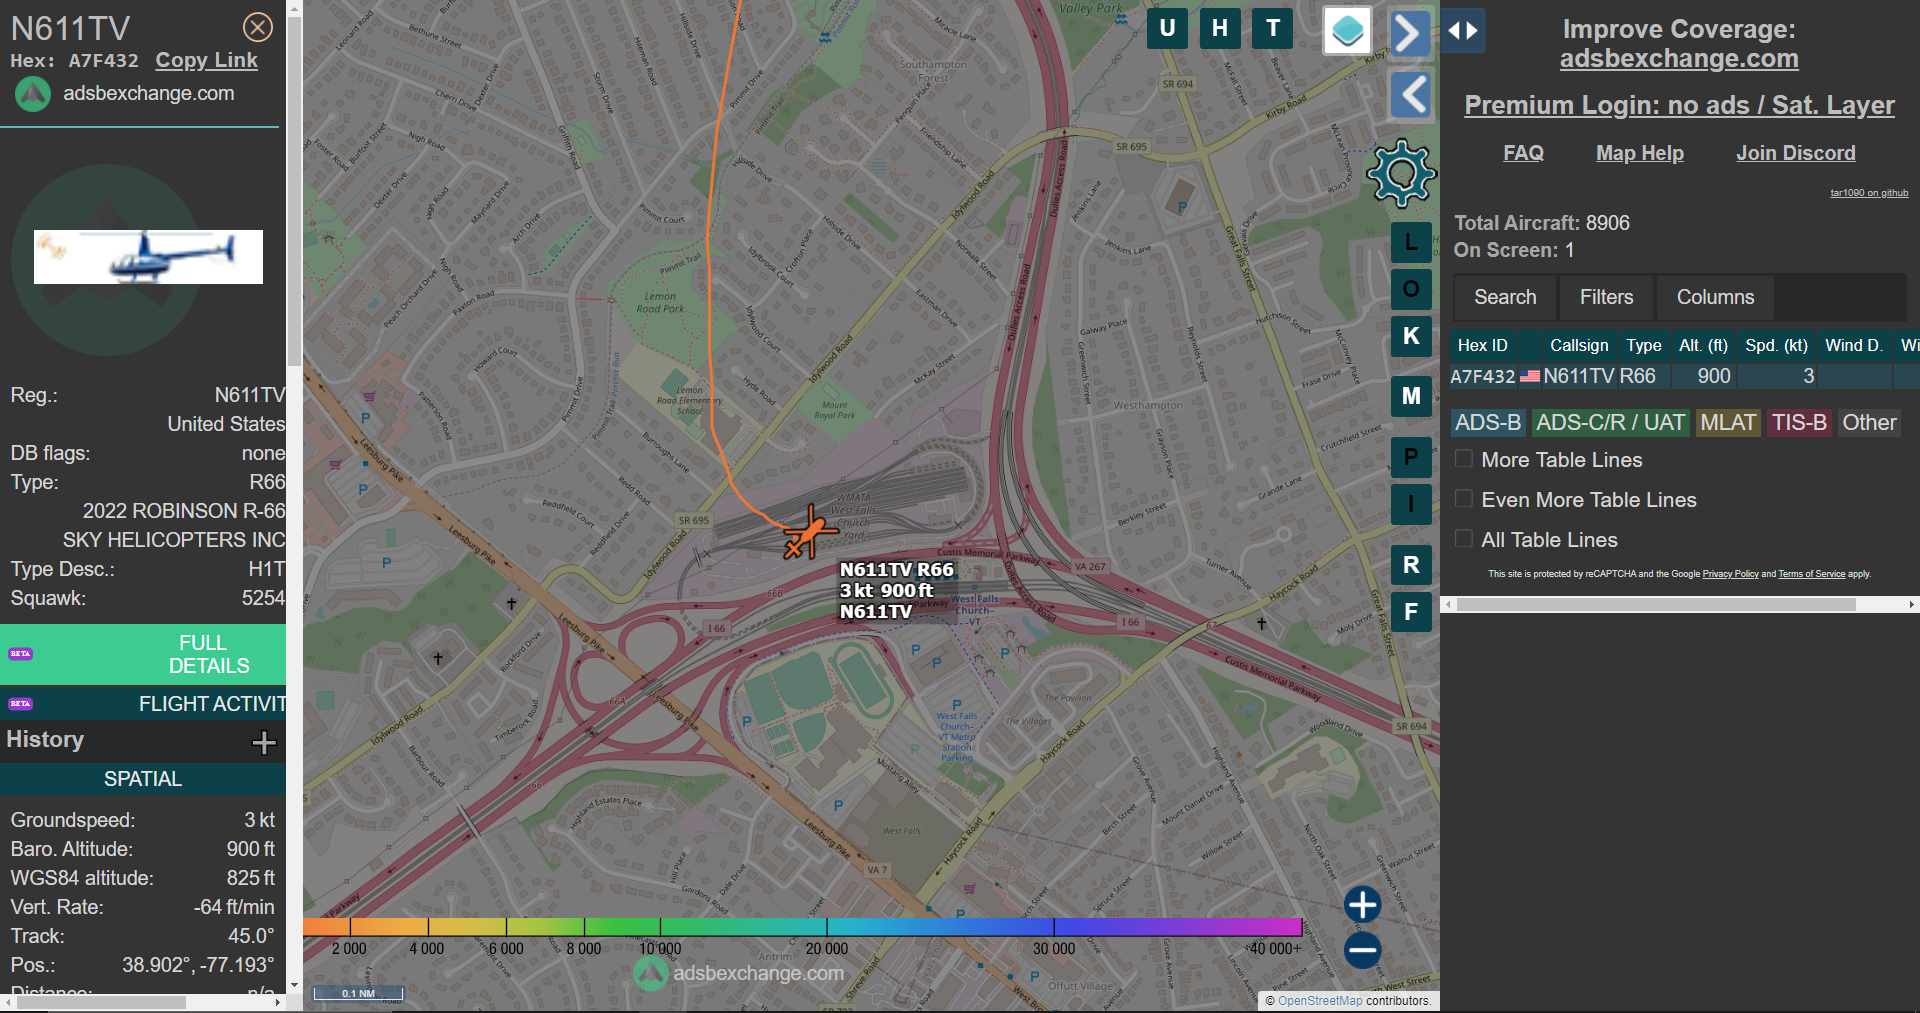Toggle the ADS-B source filter

click(x=1488, y=423)
